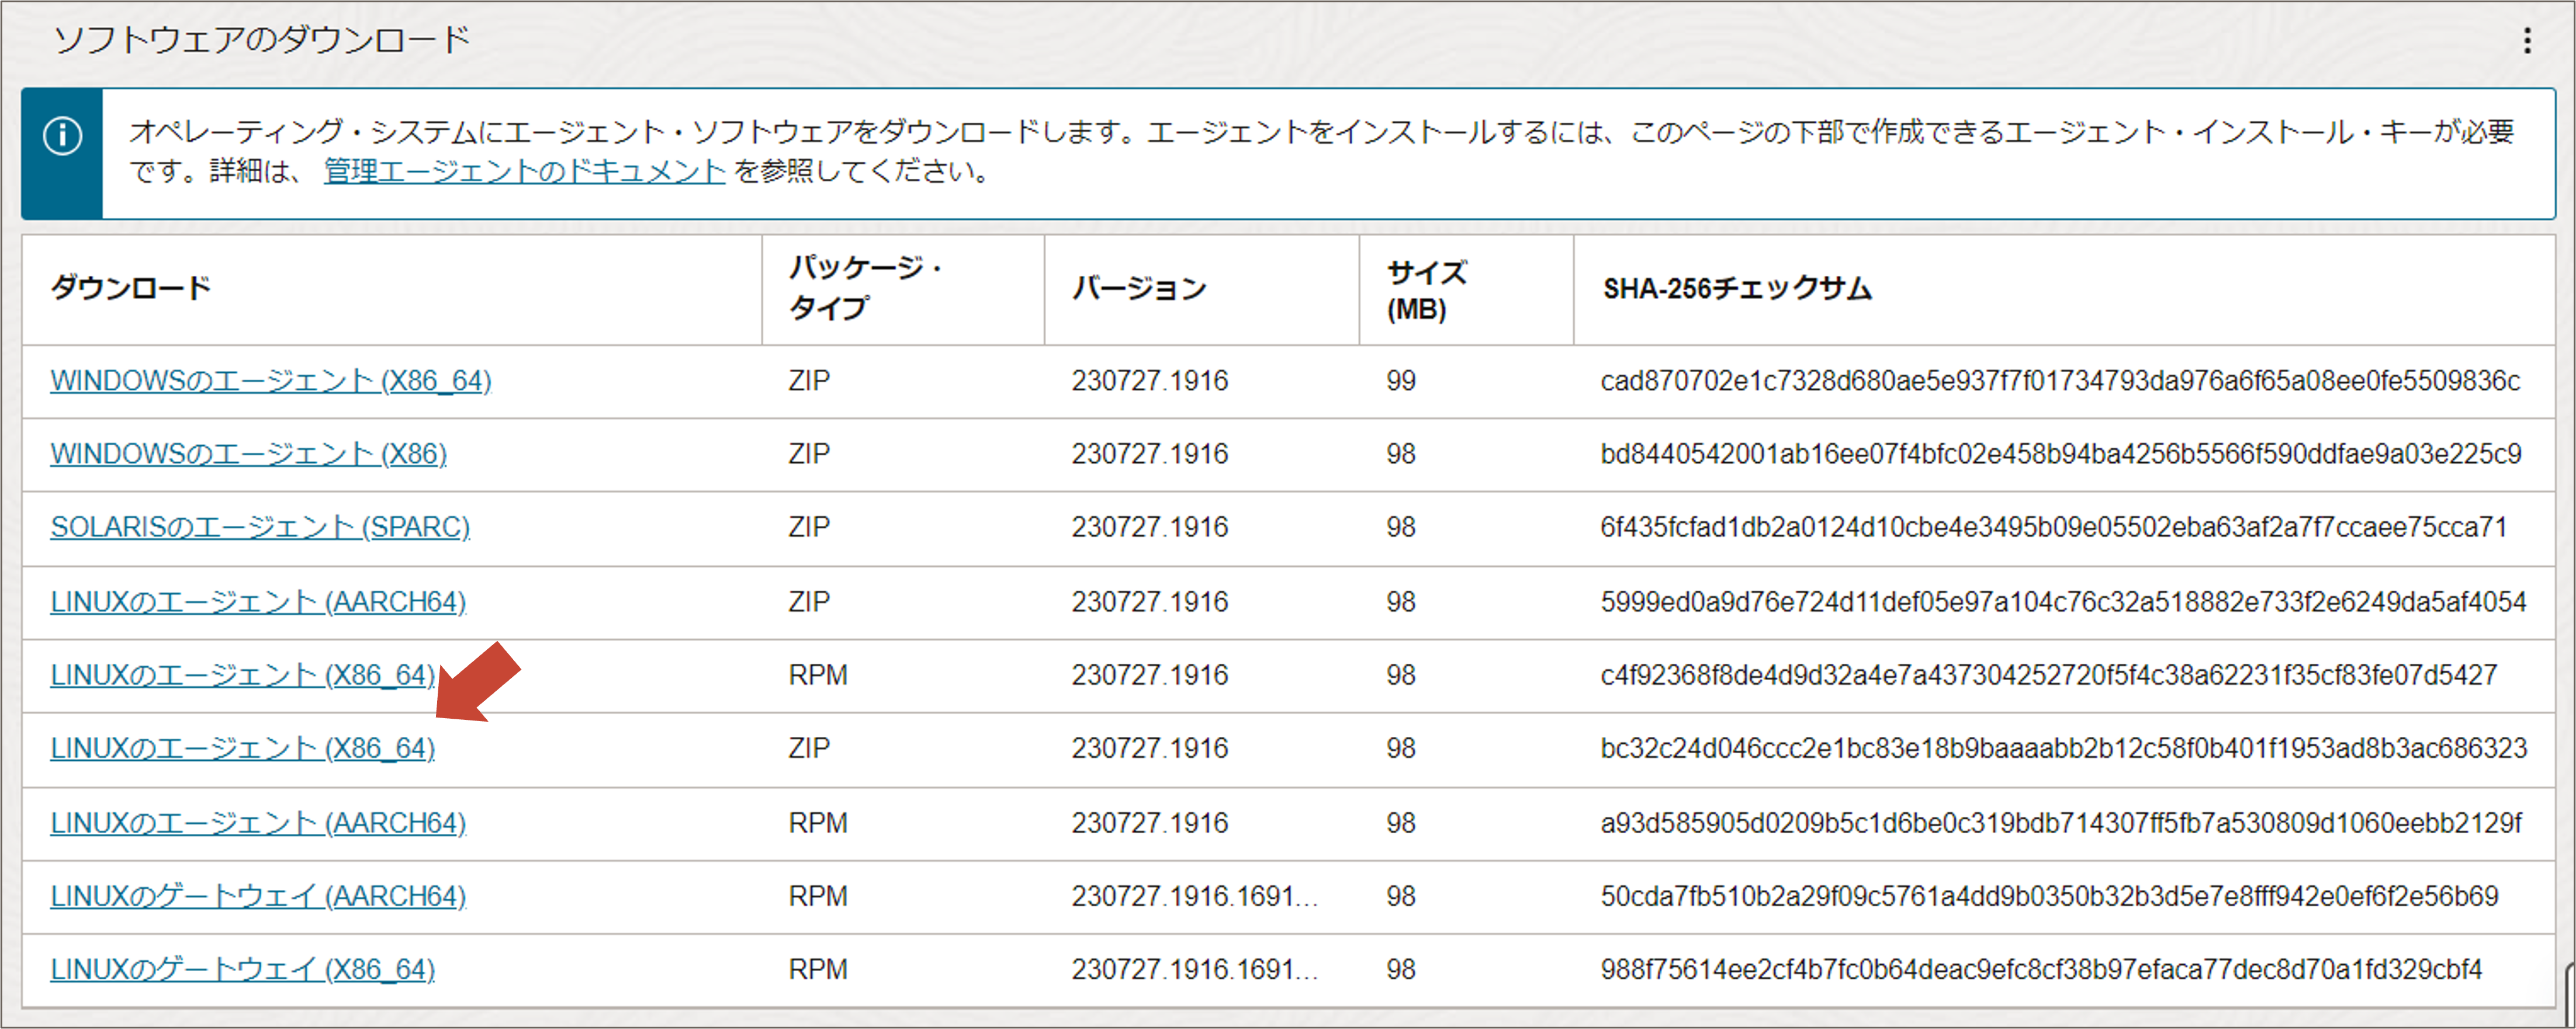Screen dimensions: 2576x1029
Task: Click the checksum starting with c4f92368
Action: point(2048,676)
